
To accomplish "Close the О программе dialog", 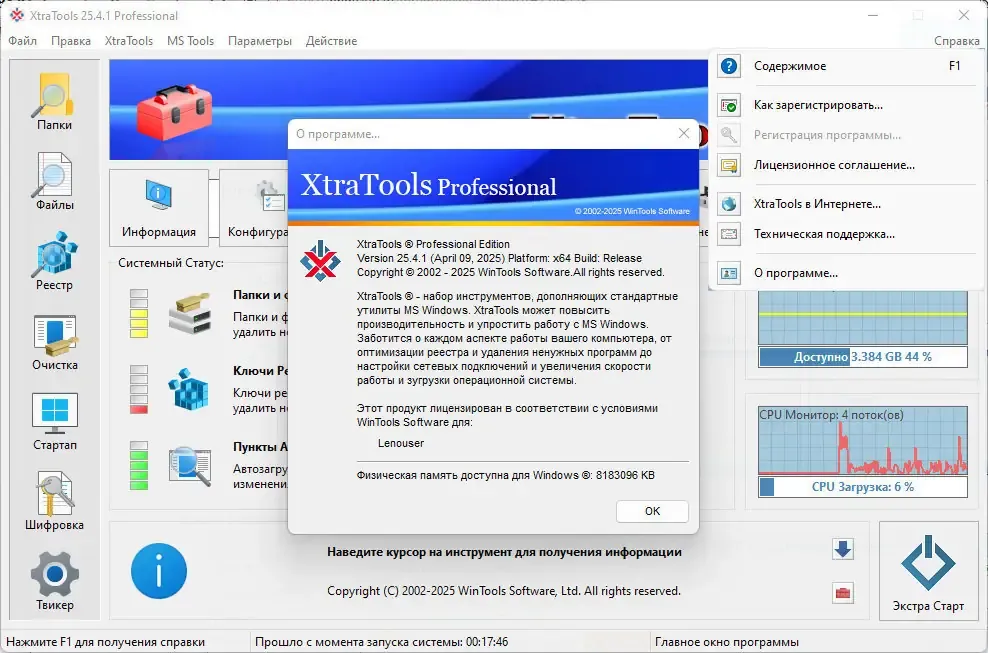I will (684, 134).
